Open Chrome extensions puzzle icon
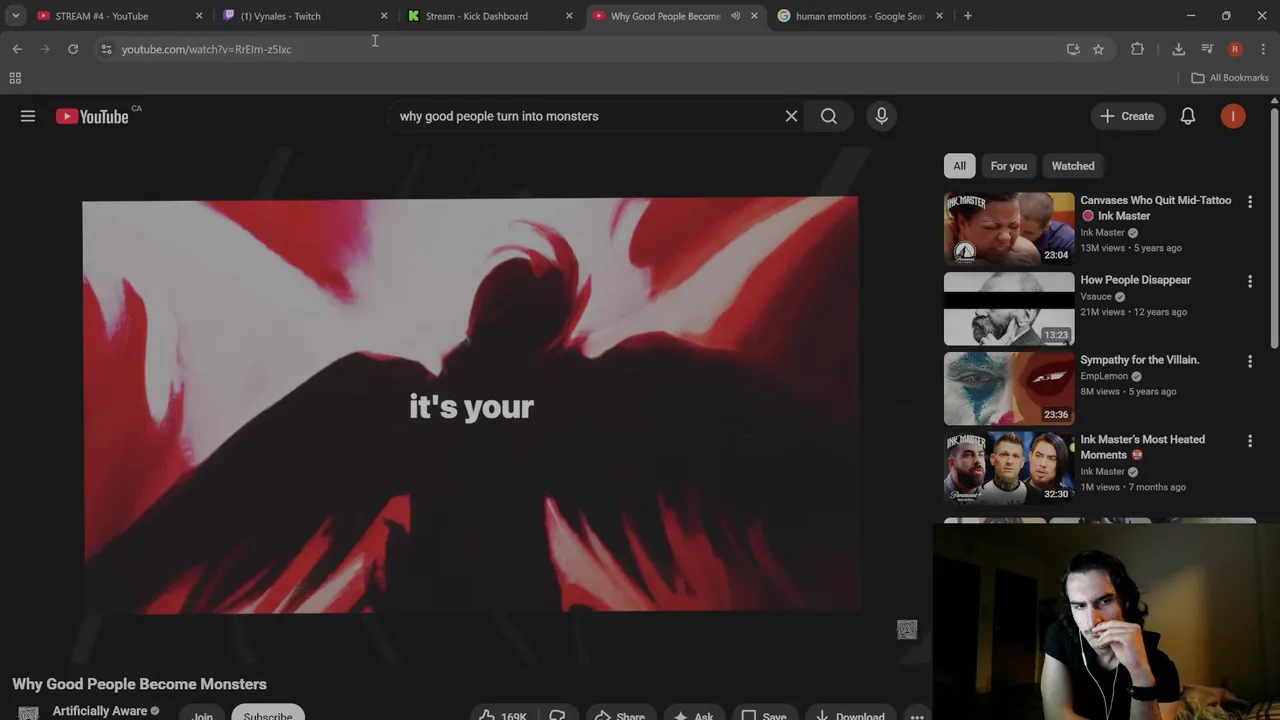 tap(1137, 49)
